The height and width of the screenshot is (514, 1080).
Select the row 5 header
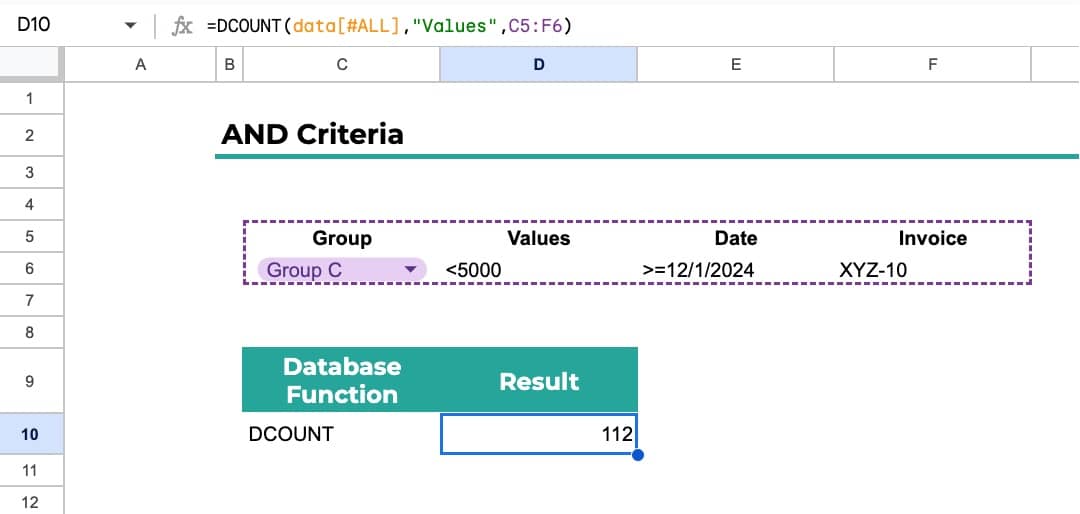point(30,237)
